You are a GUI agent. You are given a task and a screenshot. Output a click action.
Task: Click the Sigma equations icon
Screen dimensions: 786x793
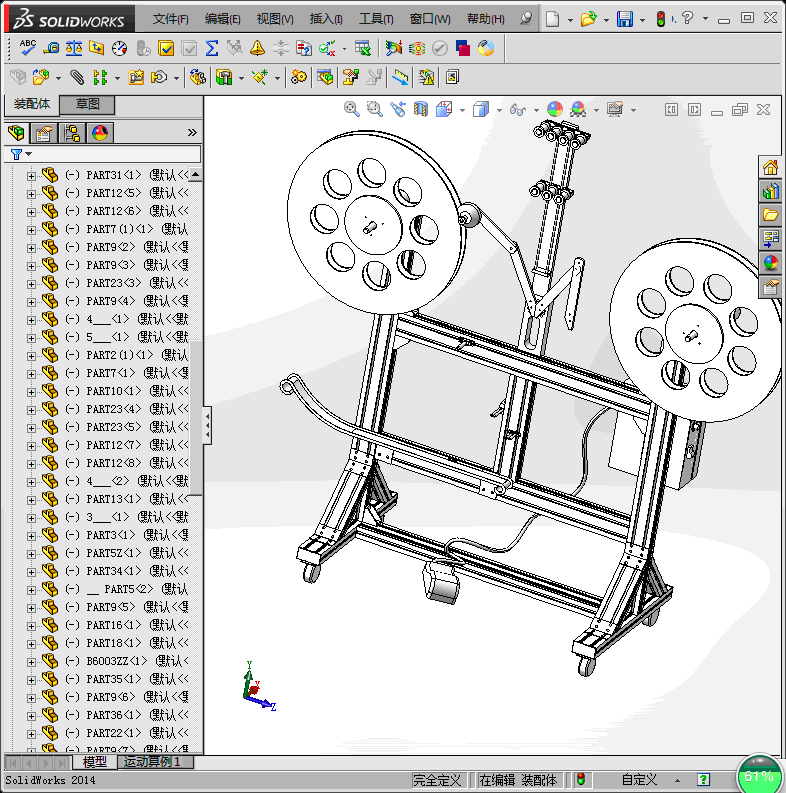pos(212,48)
